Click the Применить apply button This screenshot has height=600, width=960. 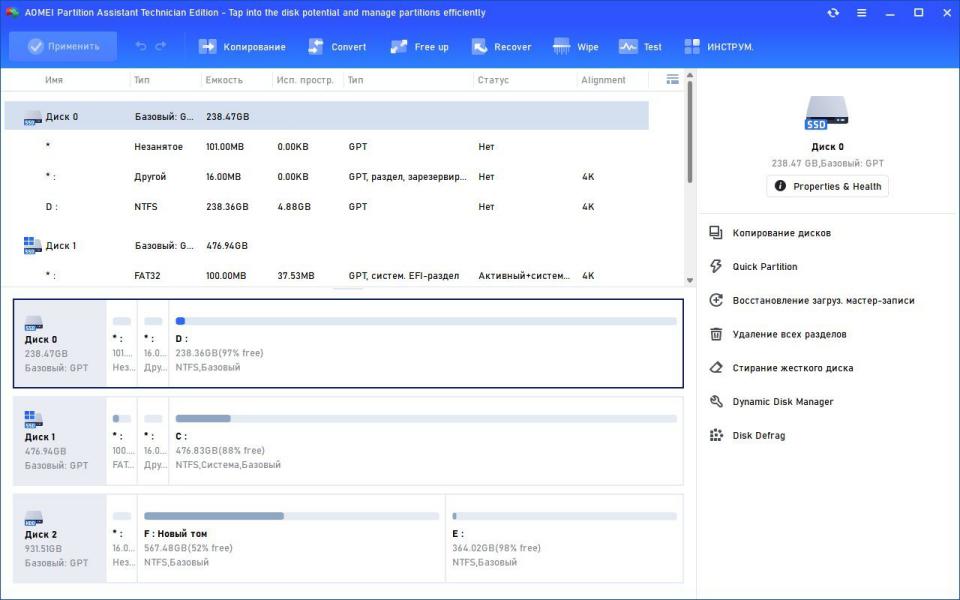click(63, 46)
